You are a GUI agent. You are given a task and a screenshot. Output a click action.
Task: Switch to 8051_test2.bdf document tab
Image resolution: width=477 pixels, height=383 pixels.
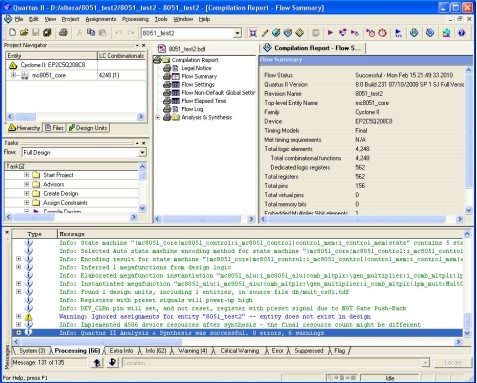[x=182, y=49]
